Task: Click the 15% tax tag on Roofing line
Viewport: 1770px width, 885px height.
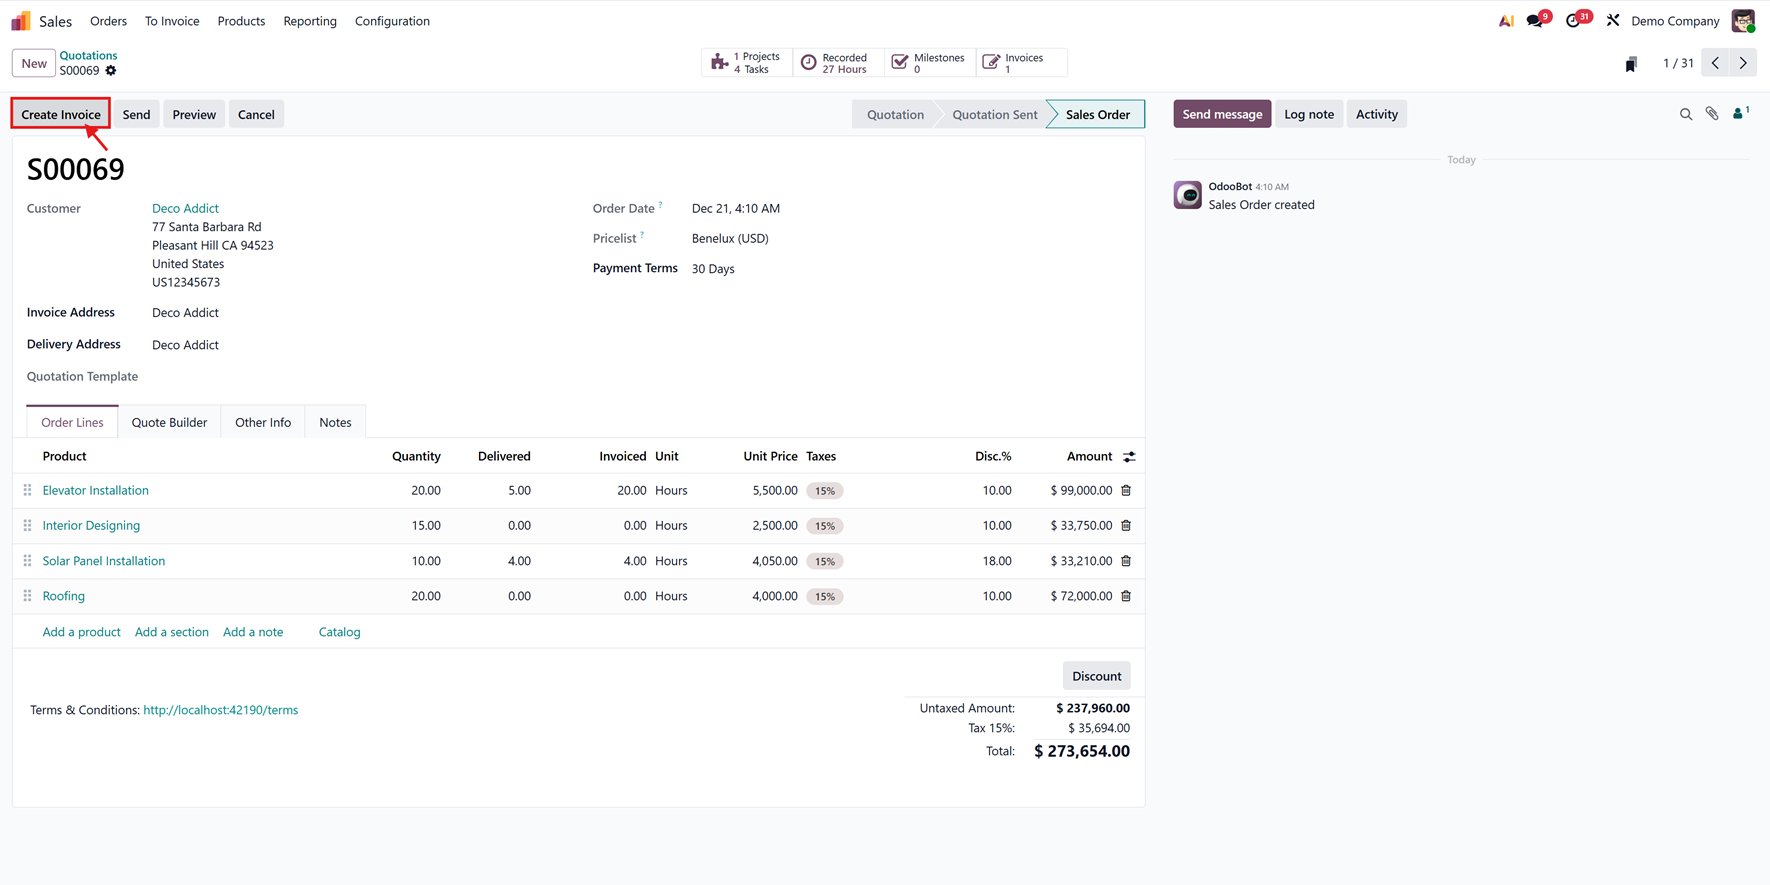Action: (x=825, y=597)
